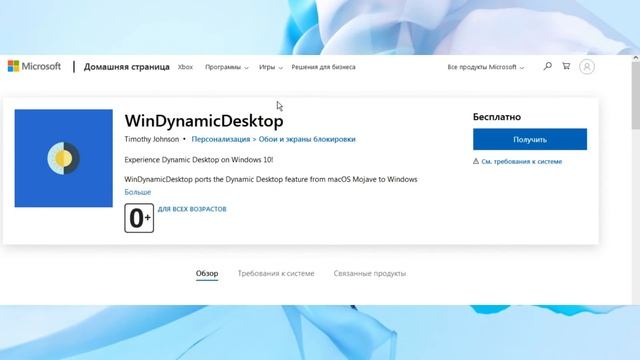Click the WinDynamicDesktop app icon image
Viewport: 640px width, 360px height.
pos(64,158)
